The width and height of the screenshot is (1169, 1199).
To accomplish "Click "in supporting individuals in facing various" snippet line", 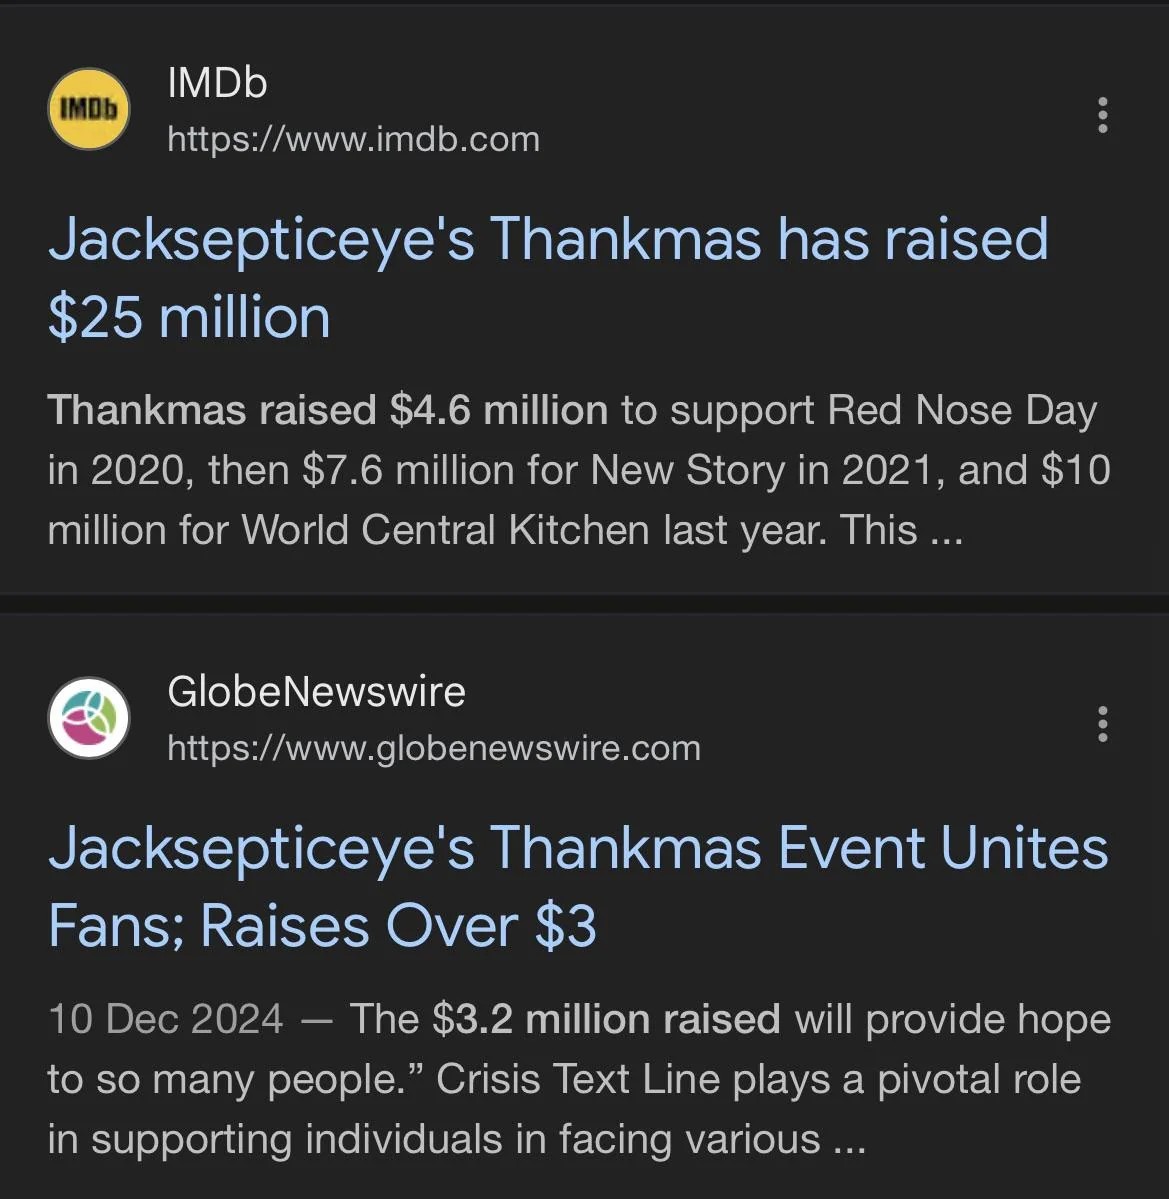I will [x=434, y=1139].
